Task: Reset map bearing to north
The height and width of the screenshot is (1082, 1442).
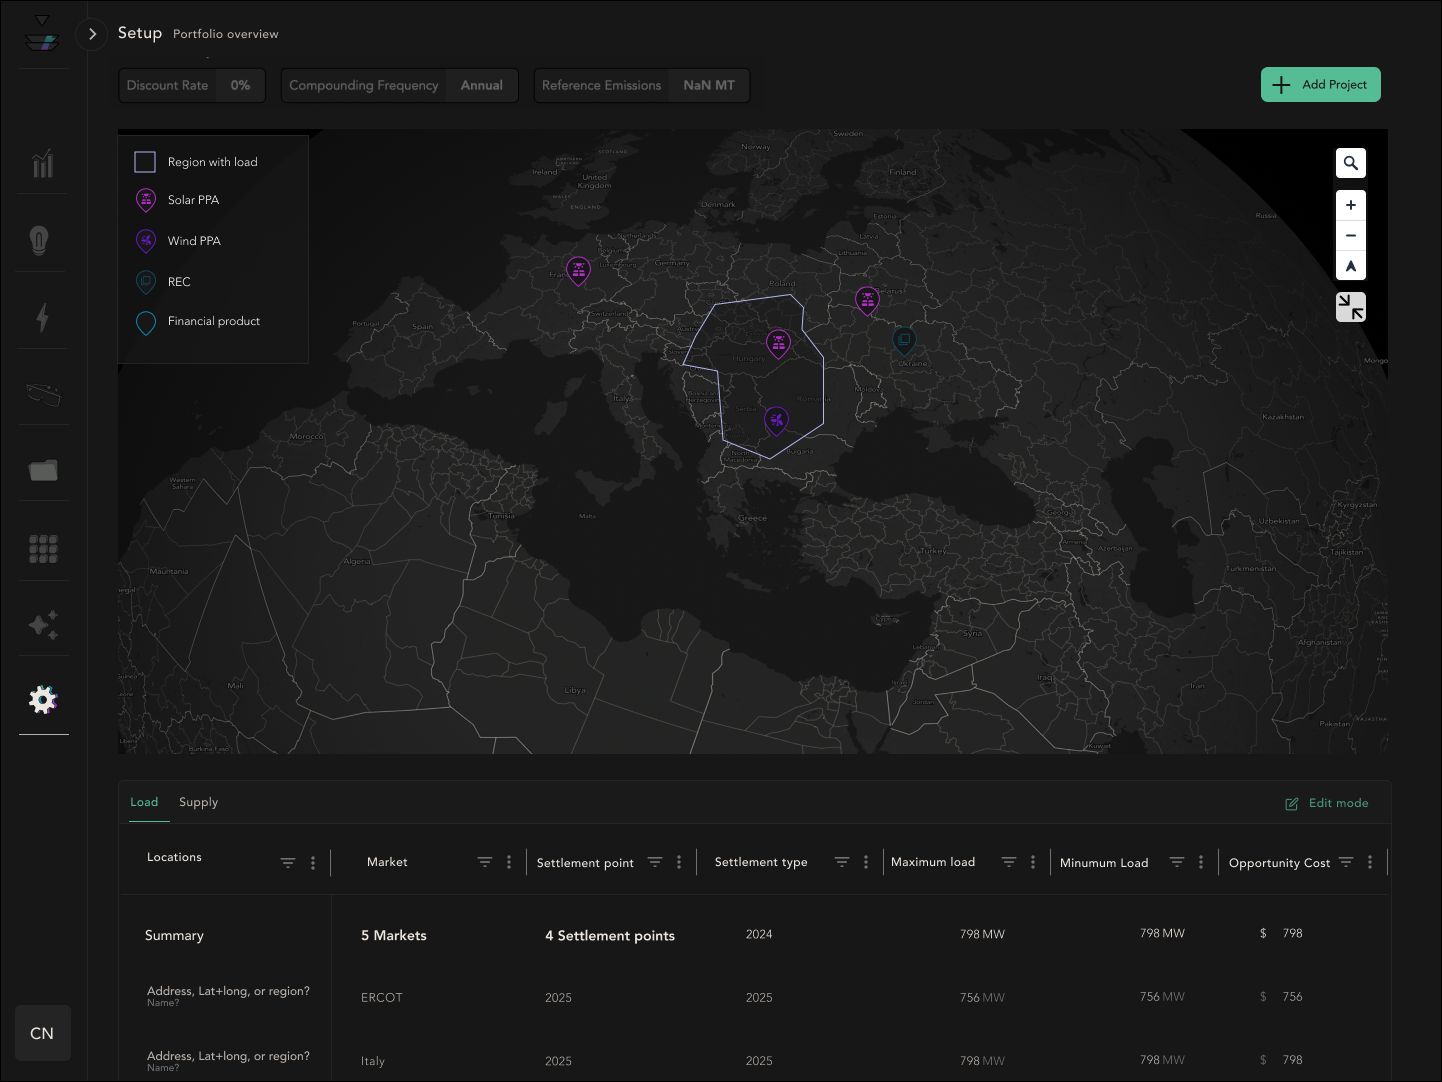Action: coord(1351,266)
